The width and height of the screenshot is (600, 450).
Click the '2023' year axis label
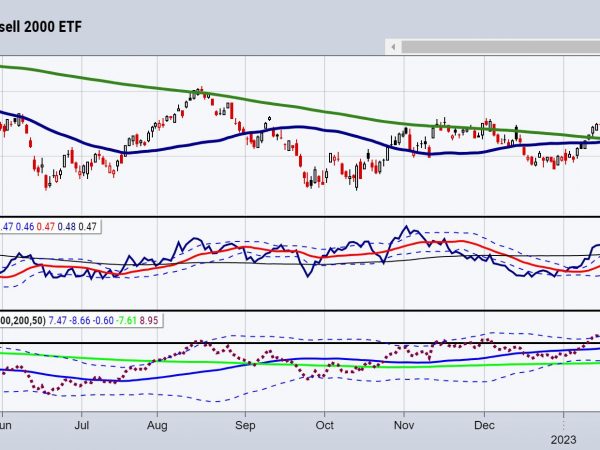563,440
